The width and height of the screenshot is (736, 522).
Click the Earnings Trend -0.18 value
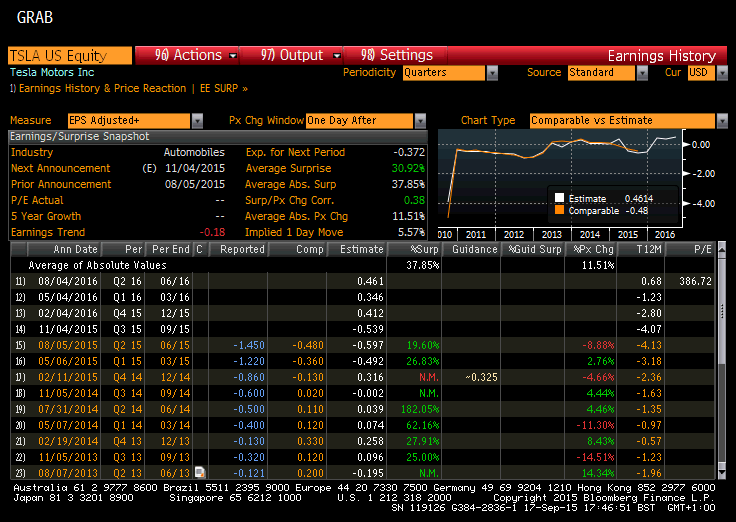212,232
